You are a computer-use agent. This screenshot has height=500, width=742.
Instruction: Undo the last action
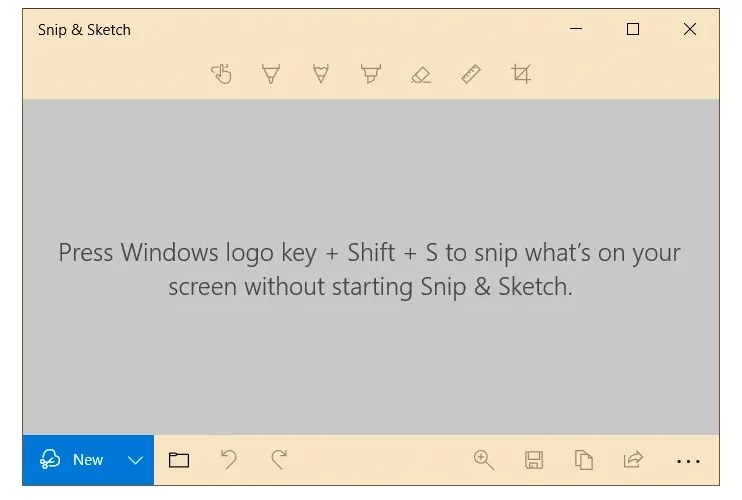(229, 459)
